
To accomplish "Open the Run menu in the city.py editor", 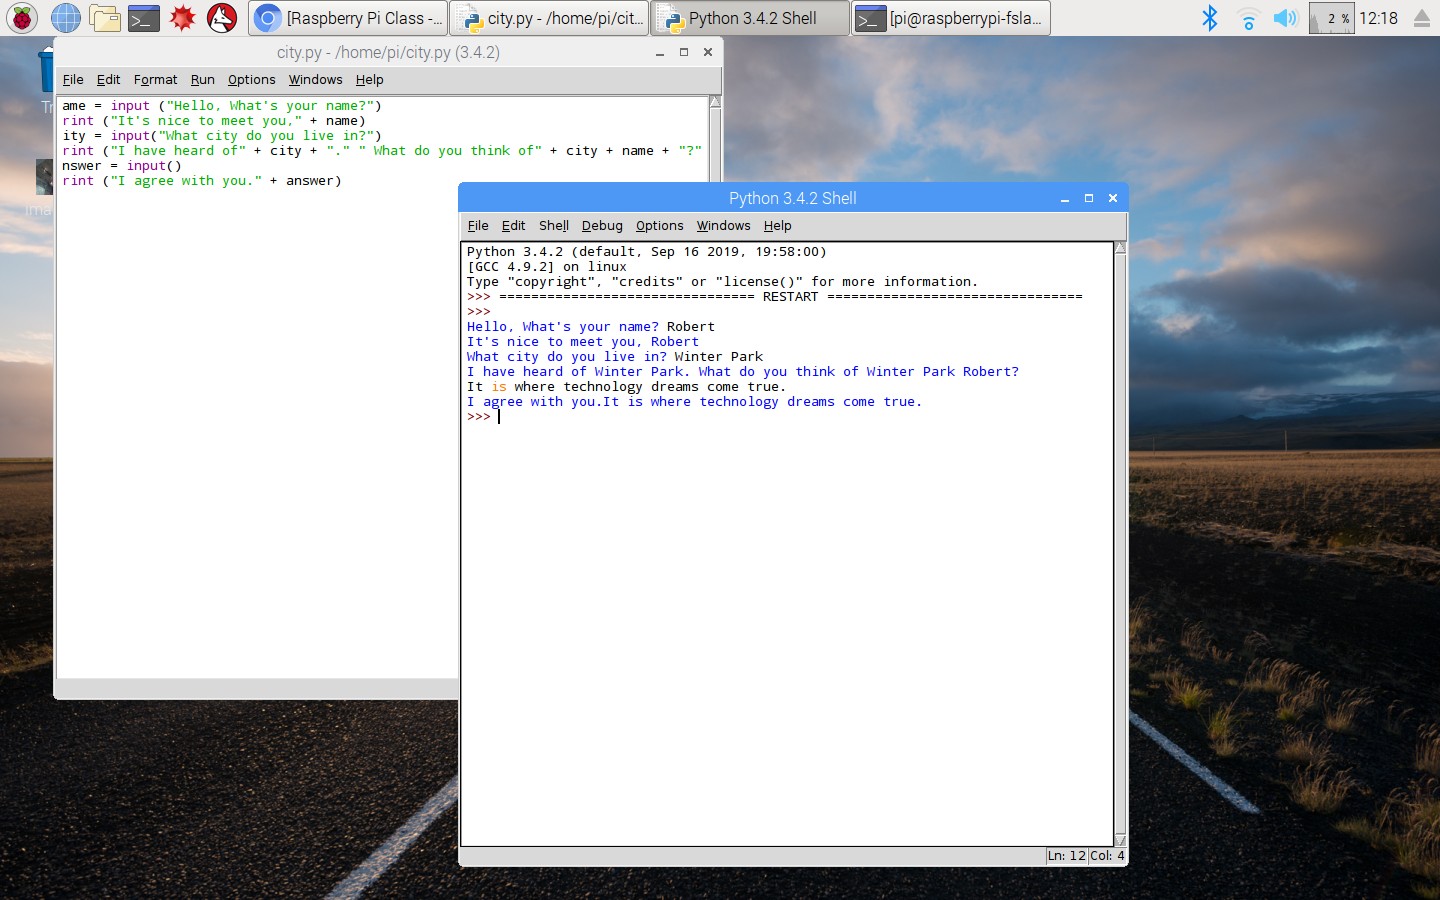I will click(202, 79).
